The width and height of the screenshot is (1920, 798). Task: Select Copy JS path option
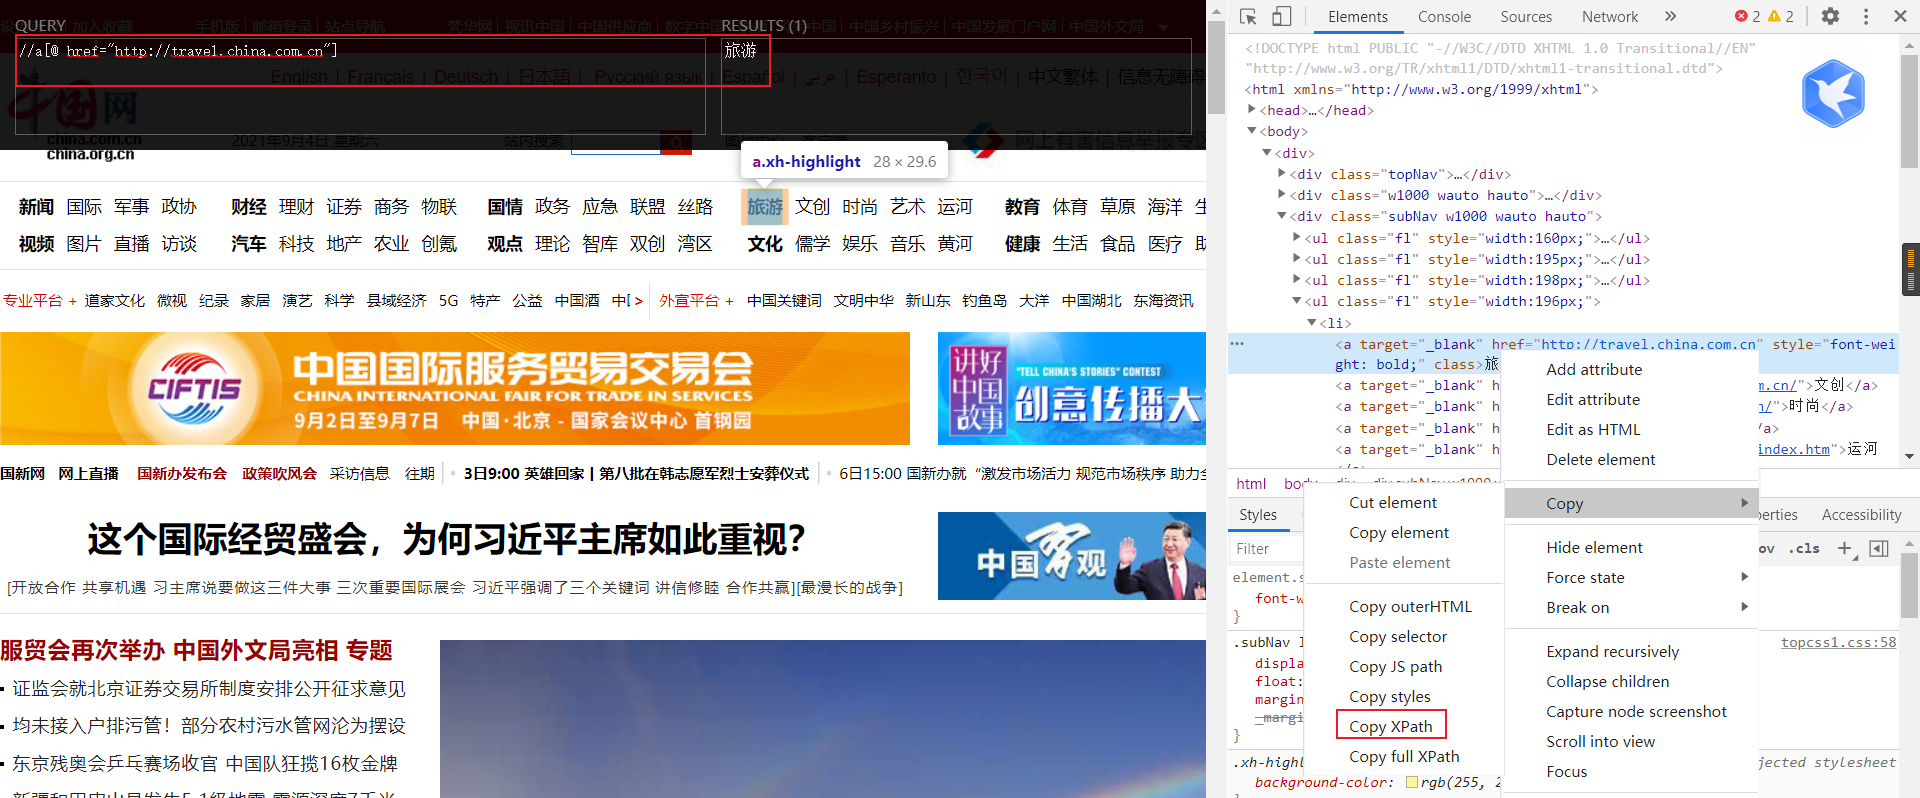(x=1395, y=666)
